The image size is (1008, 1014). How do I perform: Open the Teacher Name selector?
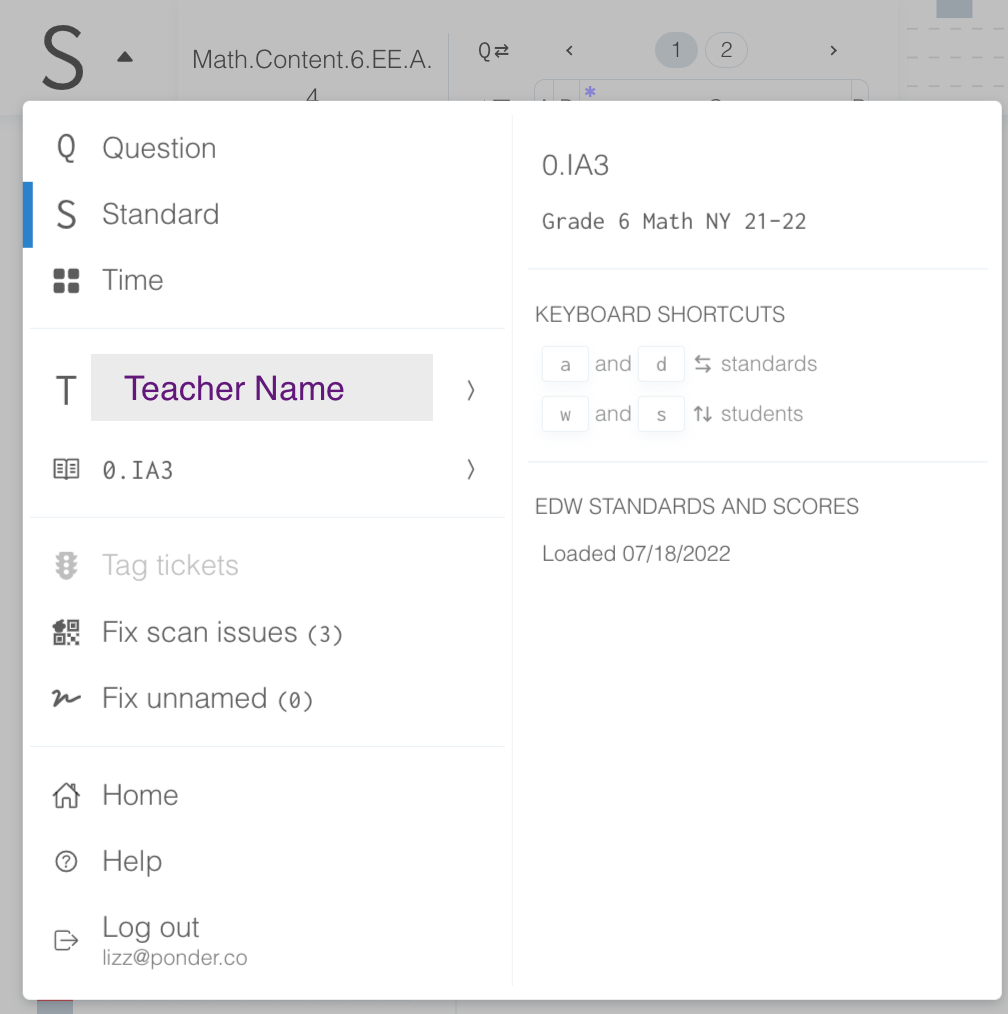click(x=261, y=388)
